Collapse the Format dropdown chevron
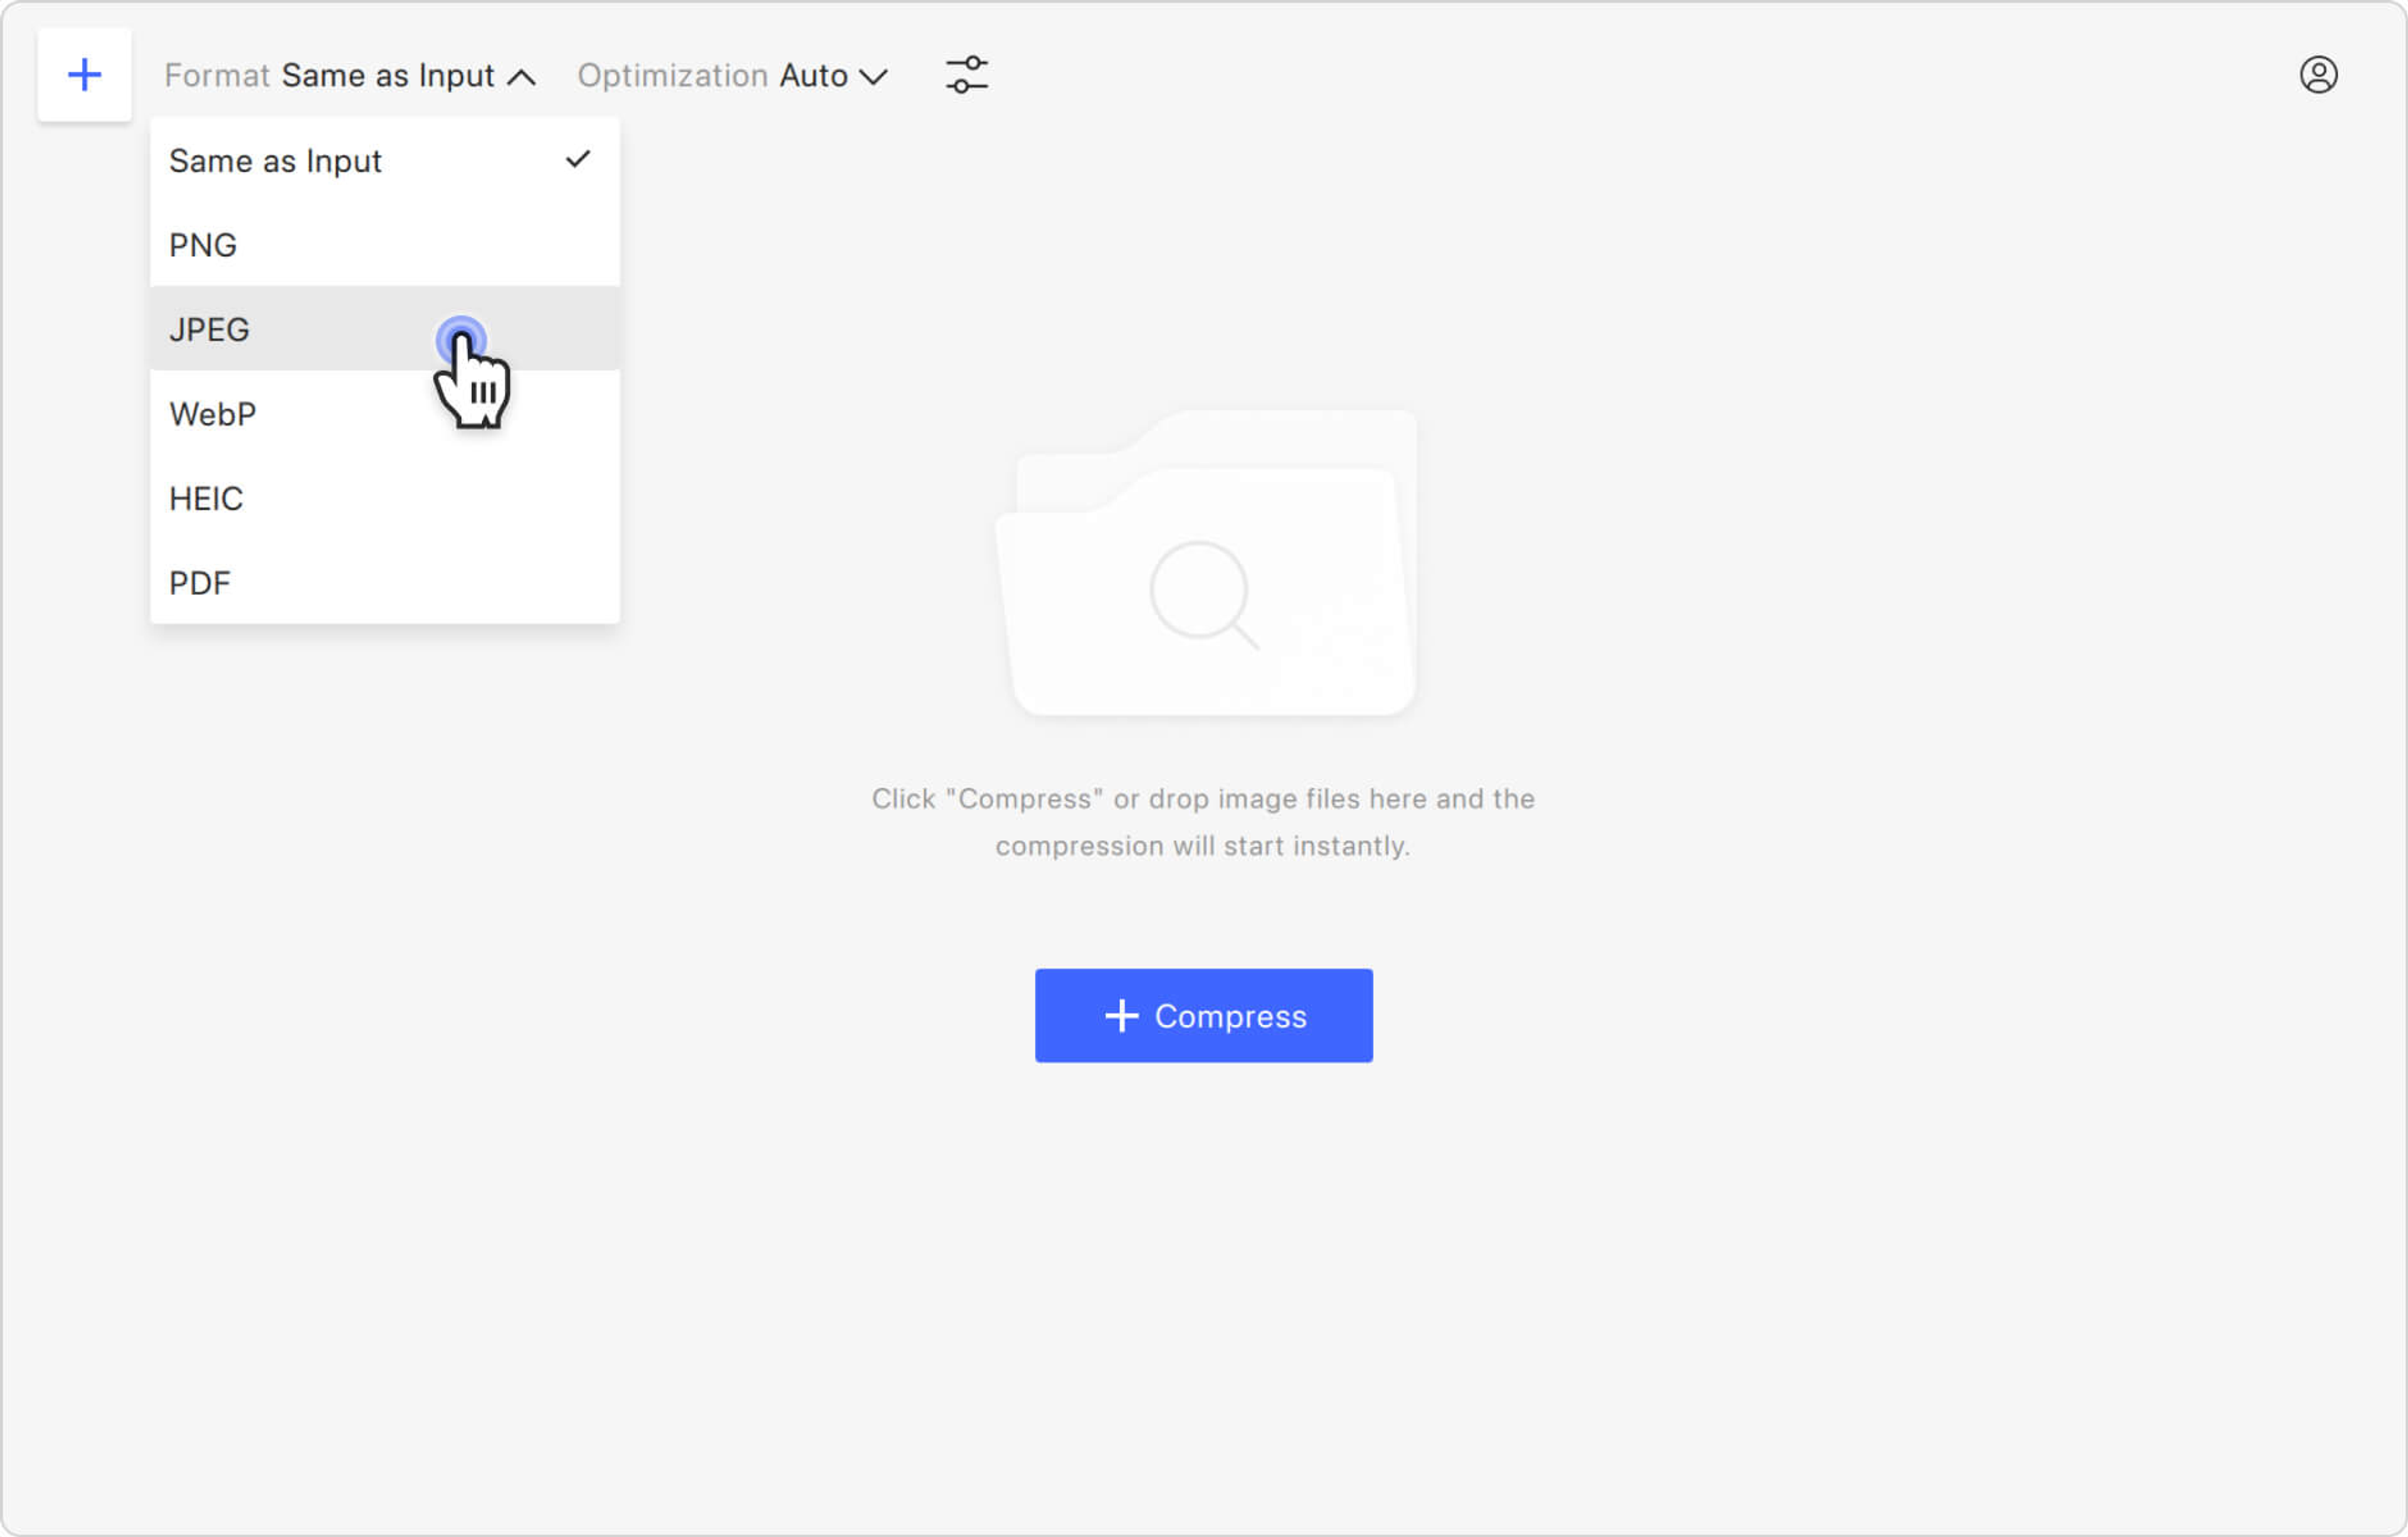Screen dimensions: 2408x1537 (x=522, y=77)
